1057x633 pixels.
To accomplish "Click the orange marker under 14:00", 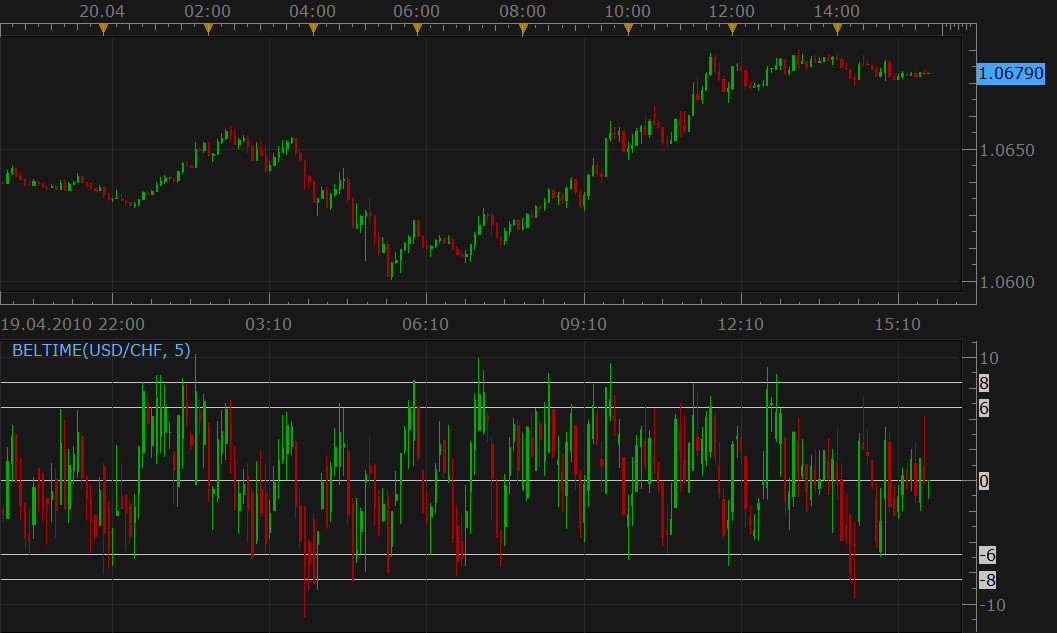I will (x=837, y=29).
